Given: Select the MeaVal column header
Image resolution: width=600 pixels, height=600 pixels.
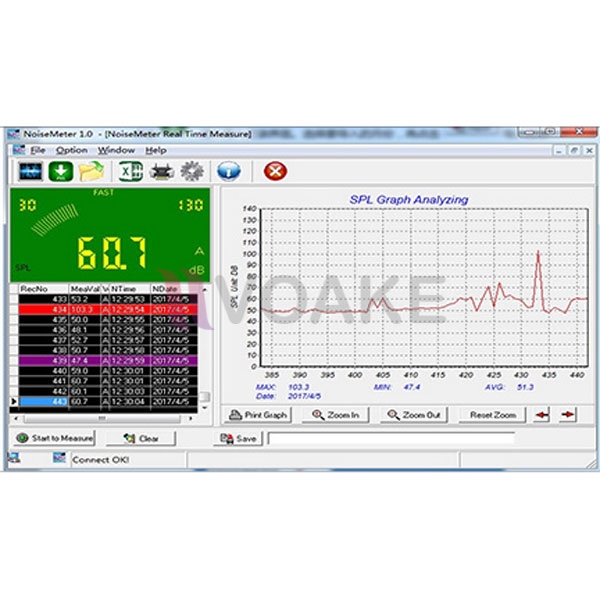Looking at the screenshot, I should pos(85,289).
